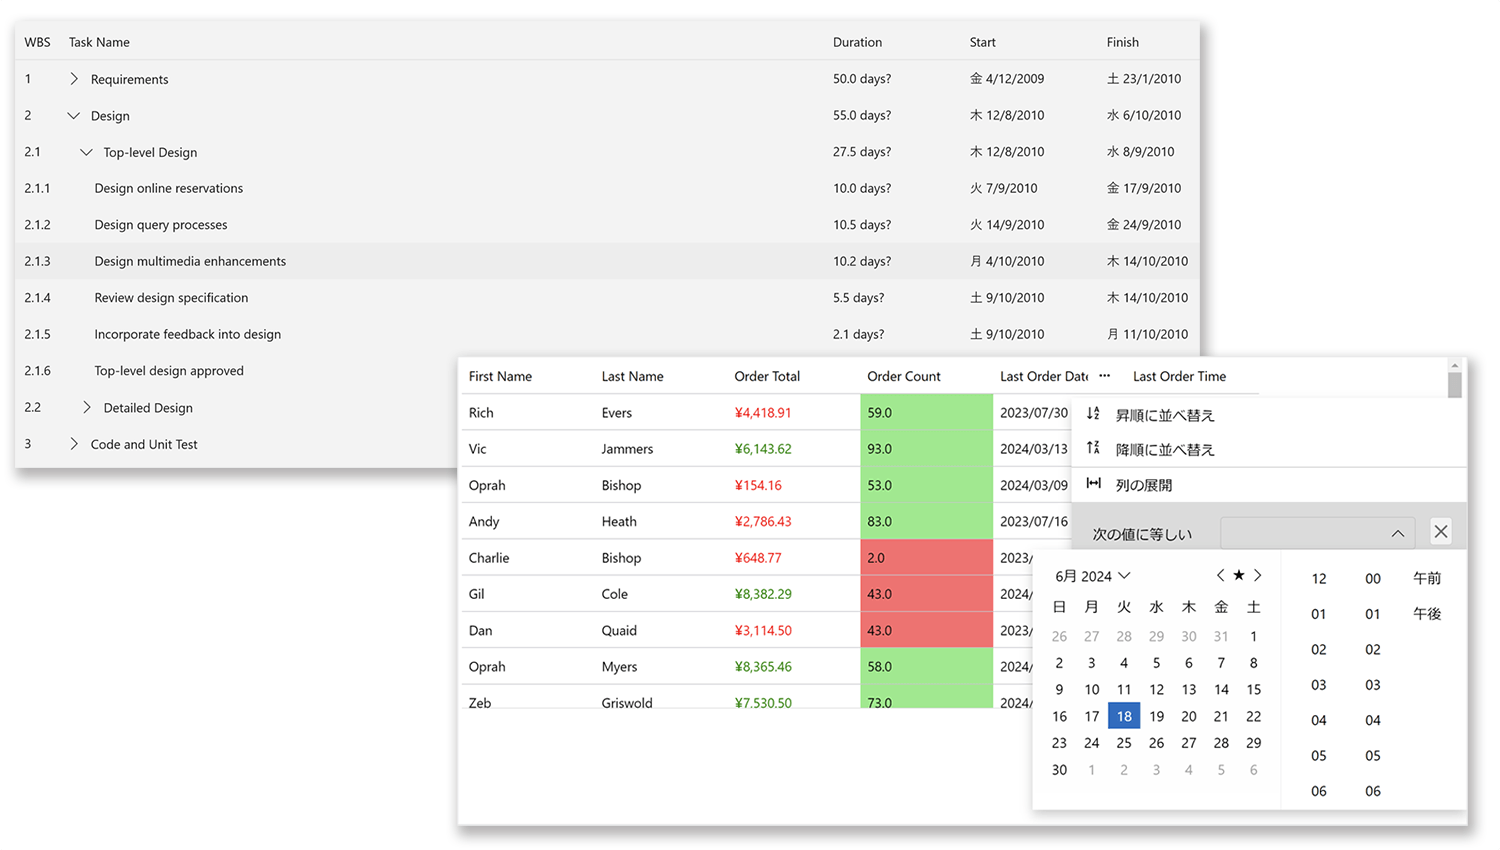Screen dimensions: 1500x850
Task: Advance to the next month in the calendar
Action: (x=1258, y=576)
